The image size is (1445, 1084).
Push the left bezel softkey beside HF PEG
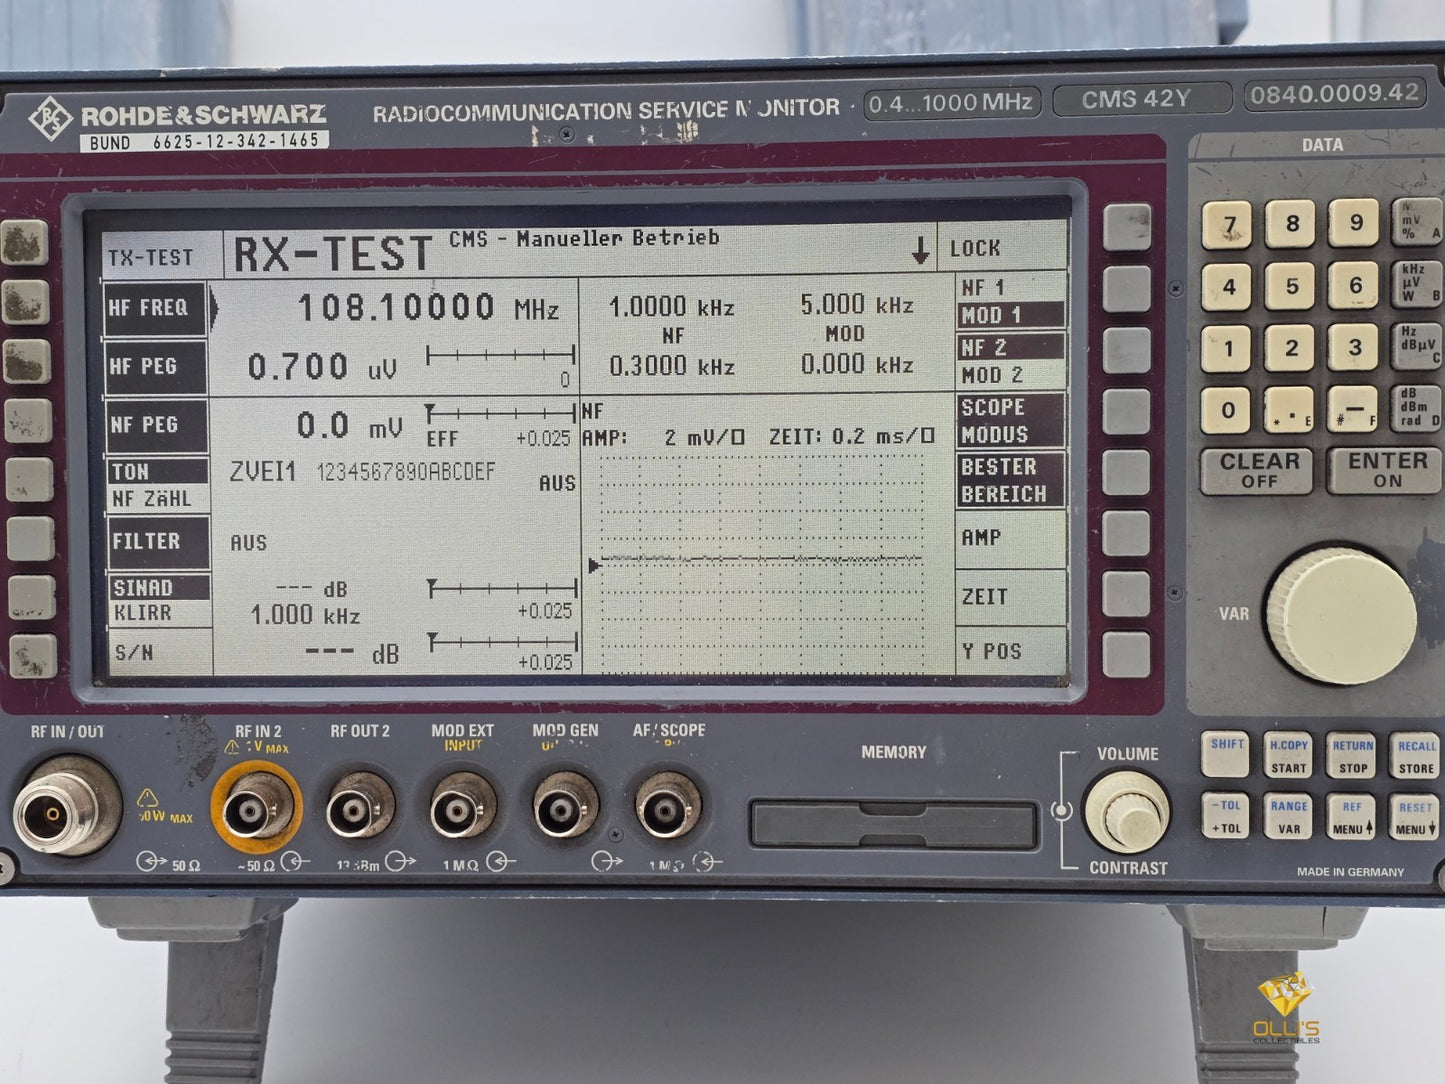(x=27, y=360)
